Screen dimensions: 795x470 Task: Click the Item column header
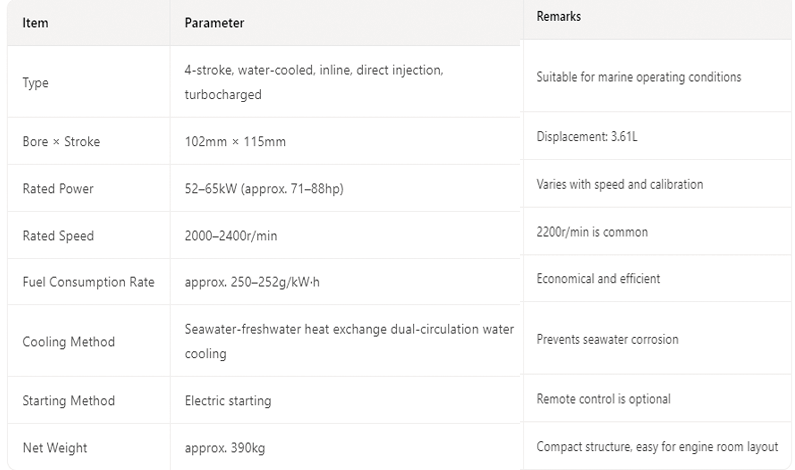tap(35, 23)
